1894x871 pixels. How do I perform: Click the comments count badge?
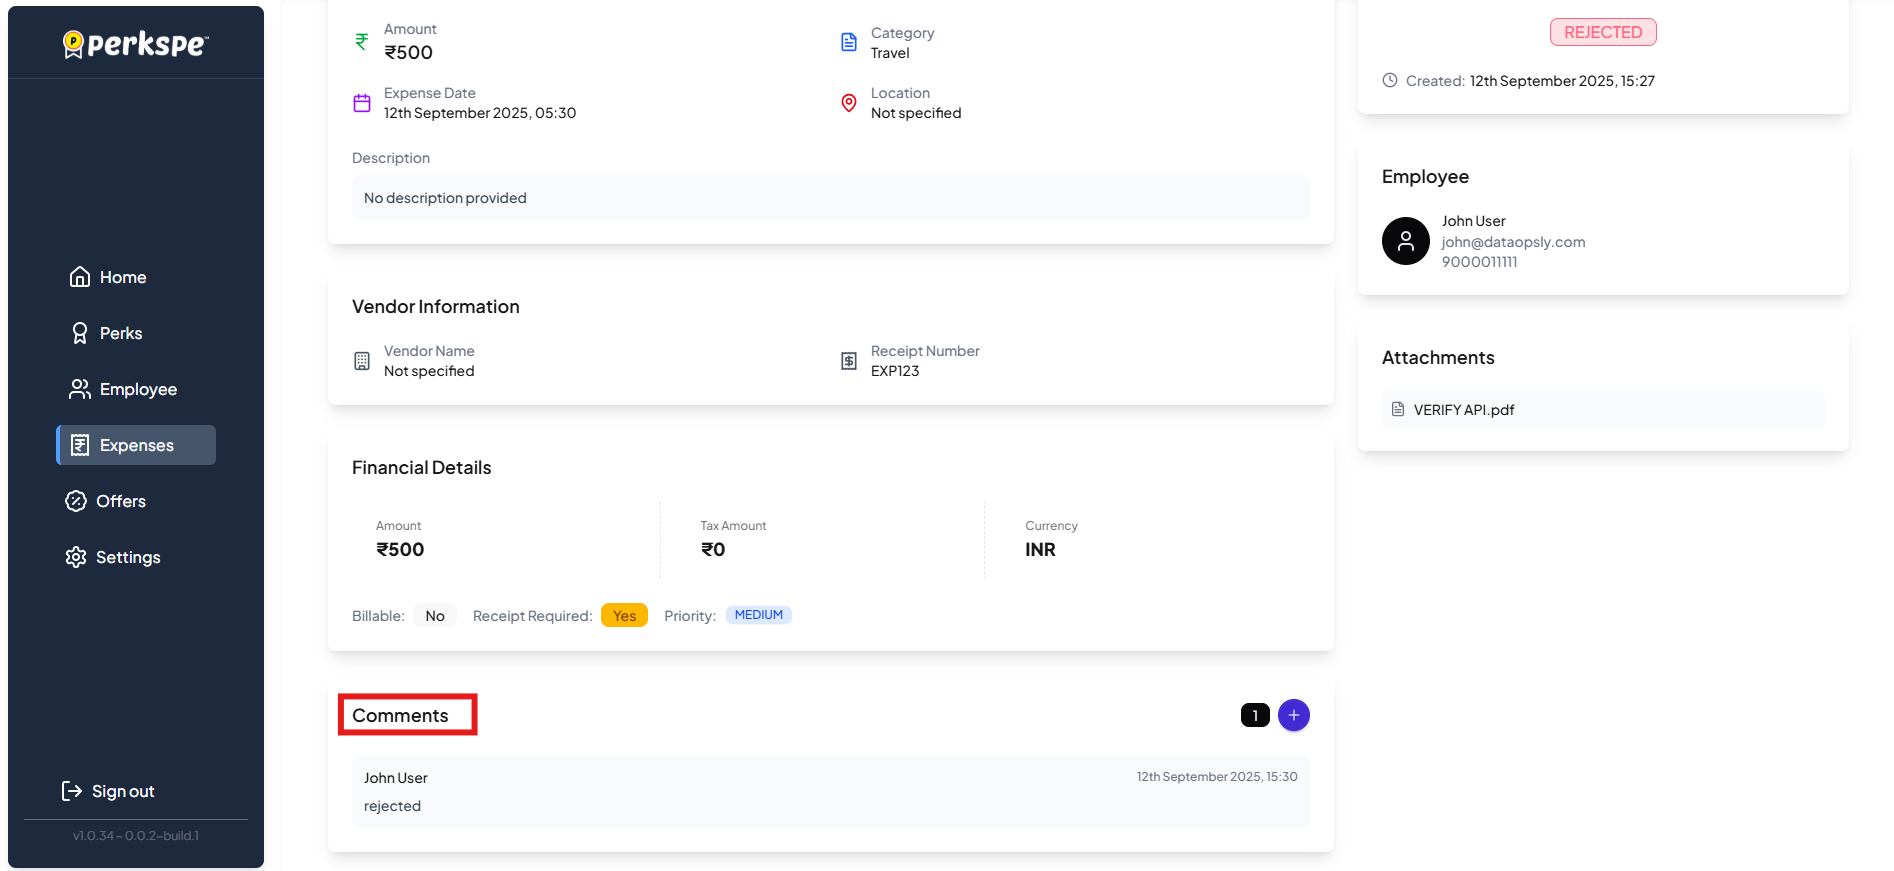click(1255, 715)
